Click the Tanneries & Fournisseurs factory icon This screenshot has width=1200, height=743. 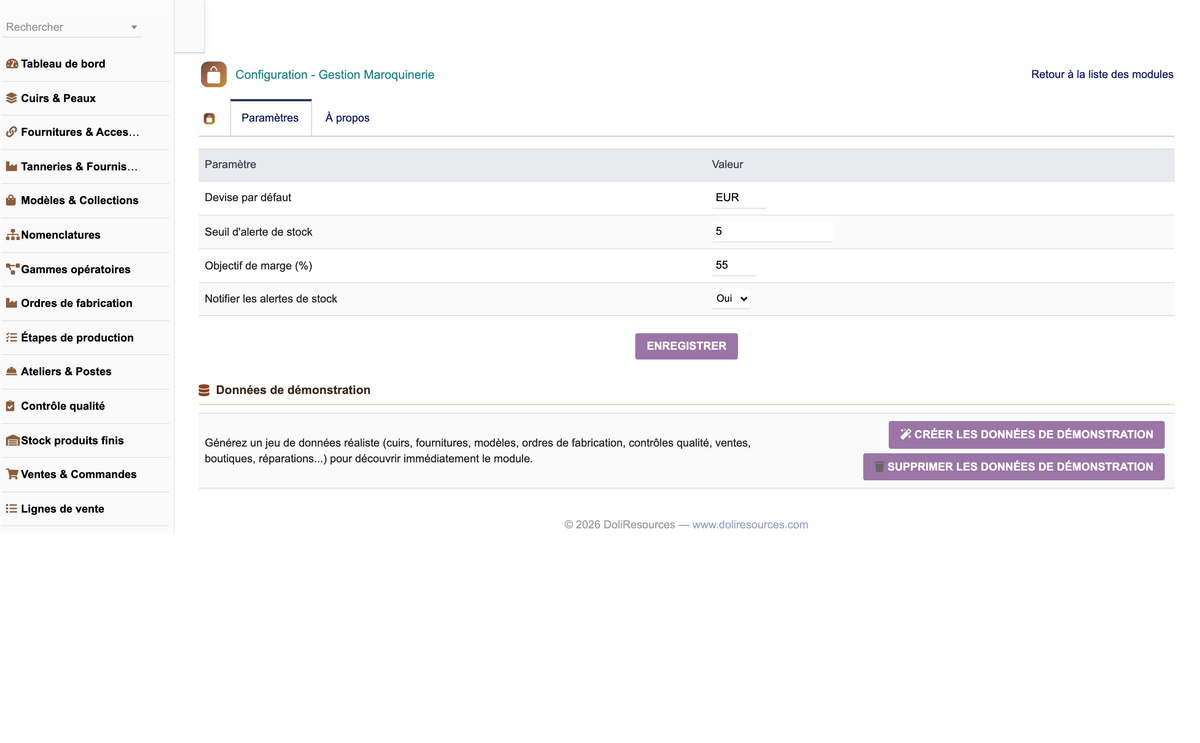click(12, 167)
